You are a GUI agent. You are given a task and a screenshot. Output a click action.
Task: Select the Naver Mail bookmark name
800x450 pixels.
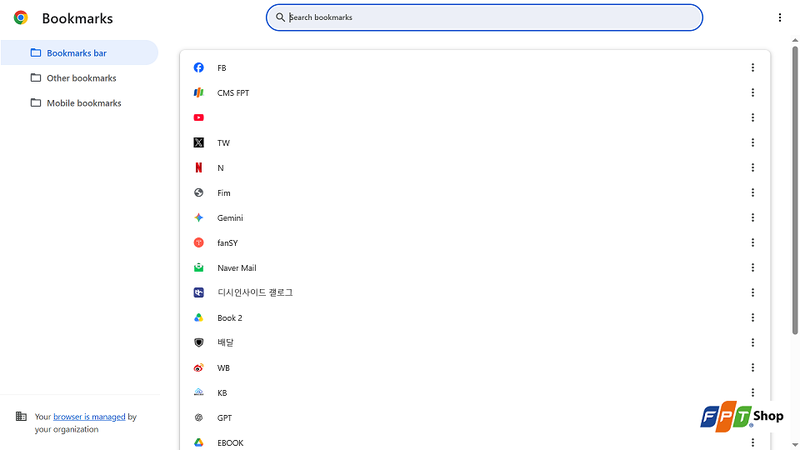(x=237, y=268)
